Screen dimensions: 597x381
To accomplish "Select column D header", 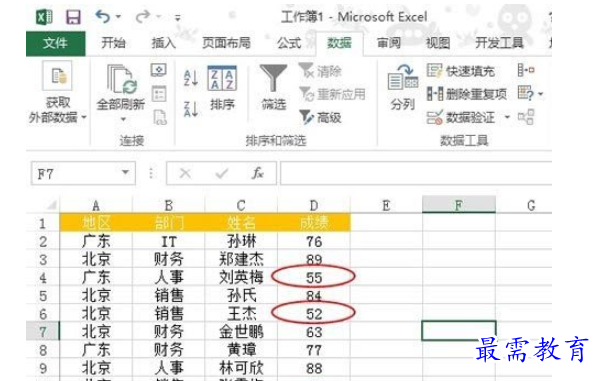I will pos(314,206).
